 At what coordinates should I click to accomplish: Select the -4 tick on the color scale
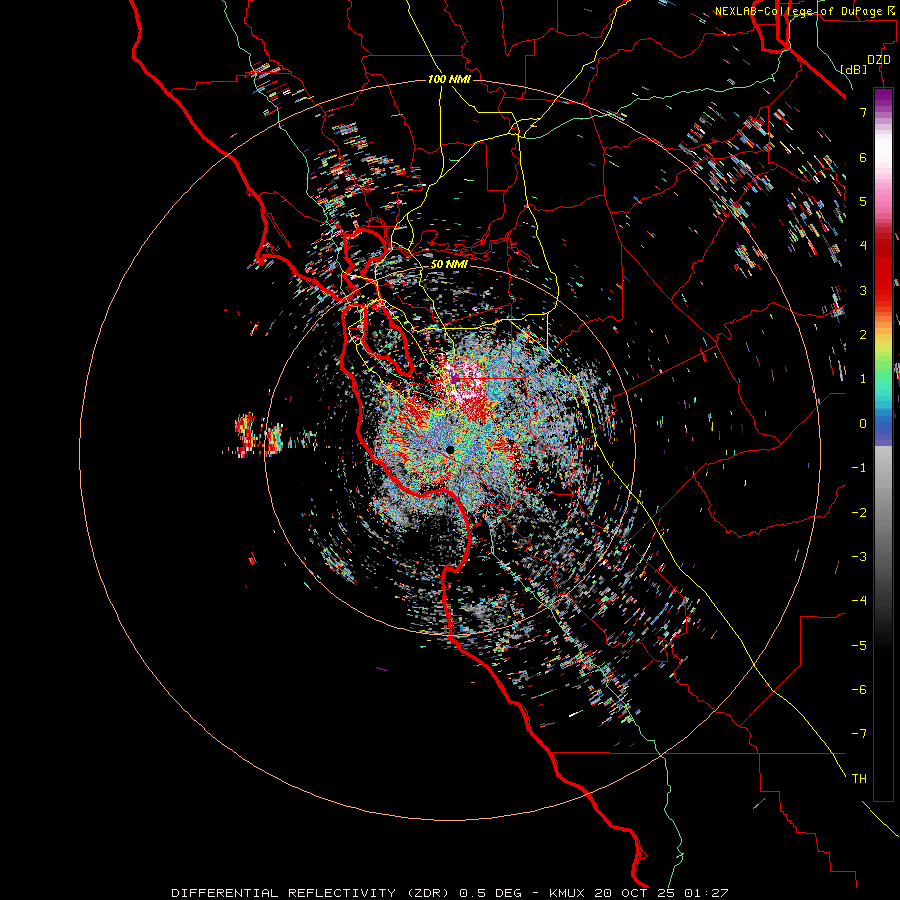(x=859, y=601)
